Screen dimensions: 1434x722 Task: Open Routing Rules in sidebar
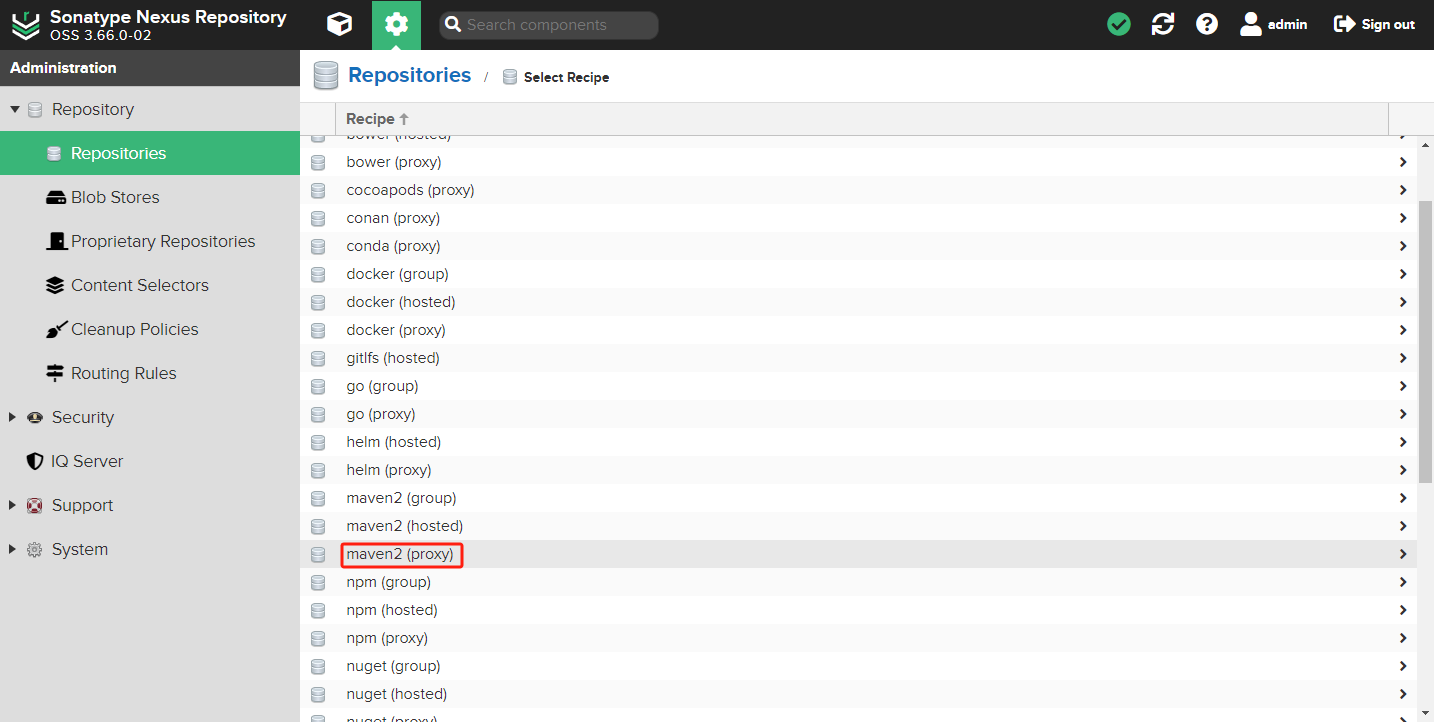(x=150, y=373)
